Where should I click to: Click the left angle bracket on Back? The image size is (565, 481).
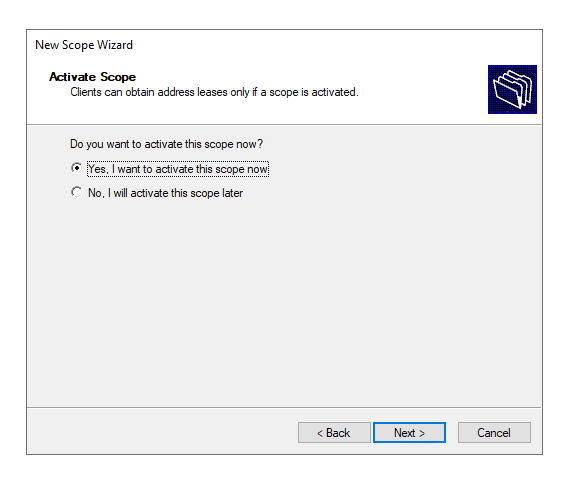320,433
